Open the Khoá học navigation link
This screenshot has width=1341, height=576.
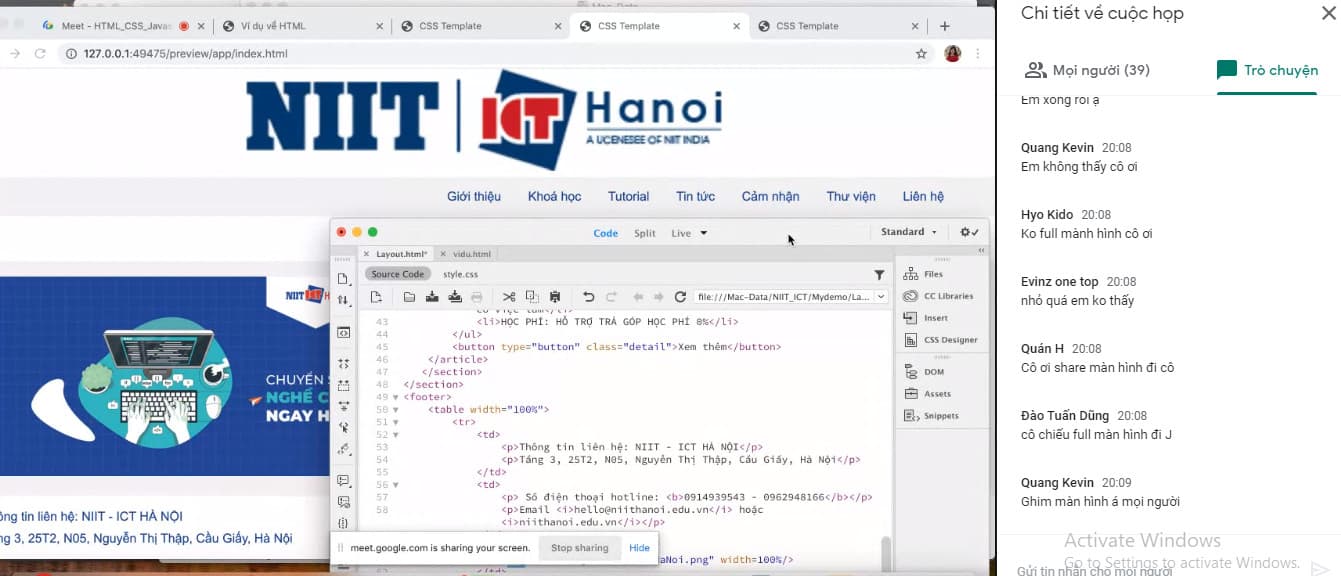[554, 197]
